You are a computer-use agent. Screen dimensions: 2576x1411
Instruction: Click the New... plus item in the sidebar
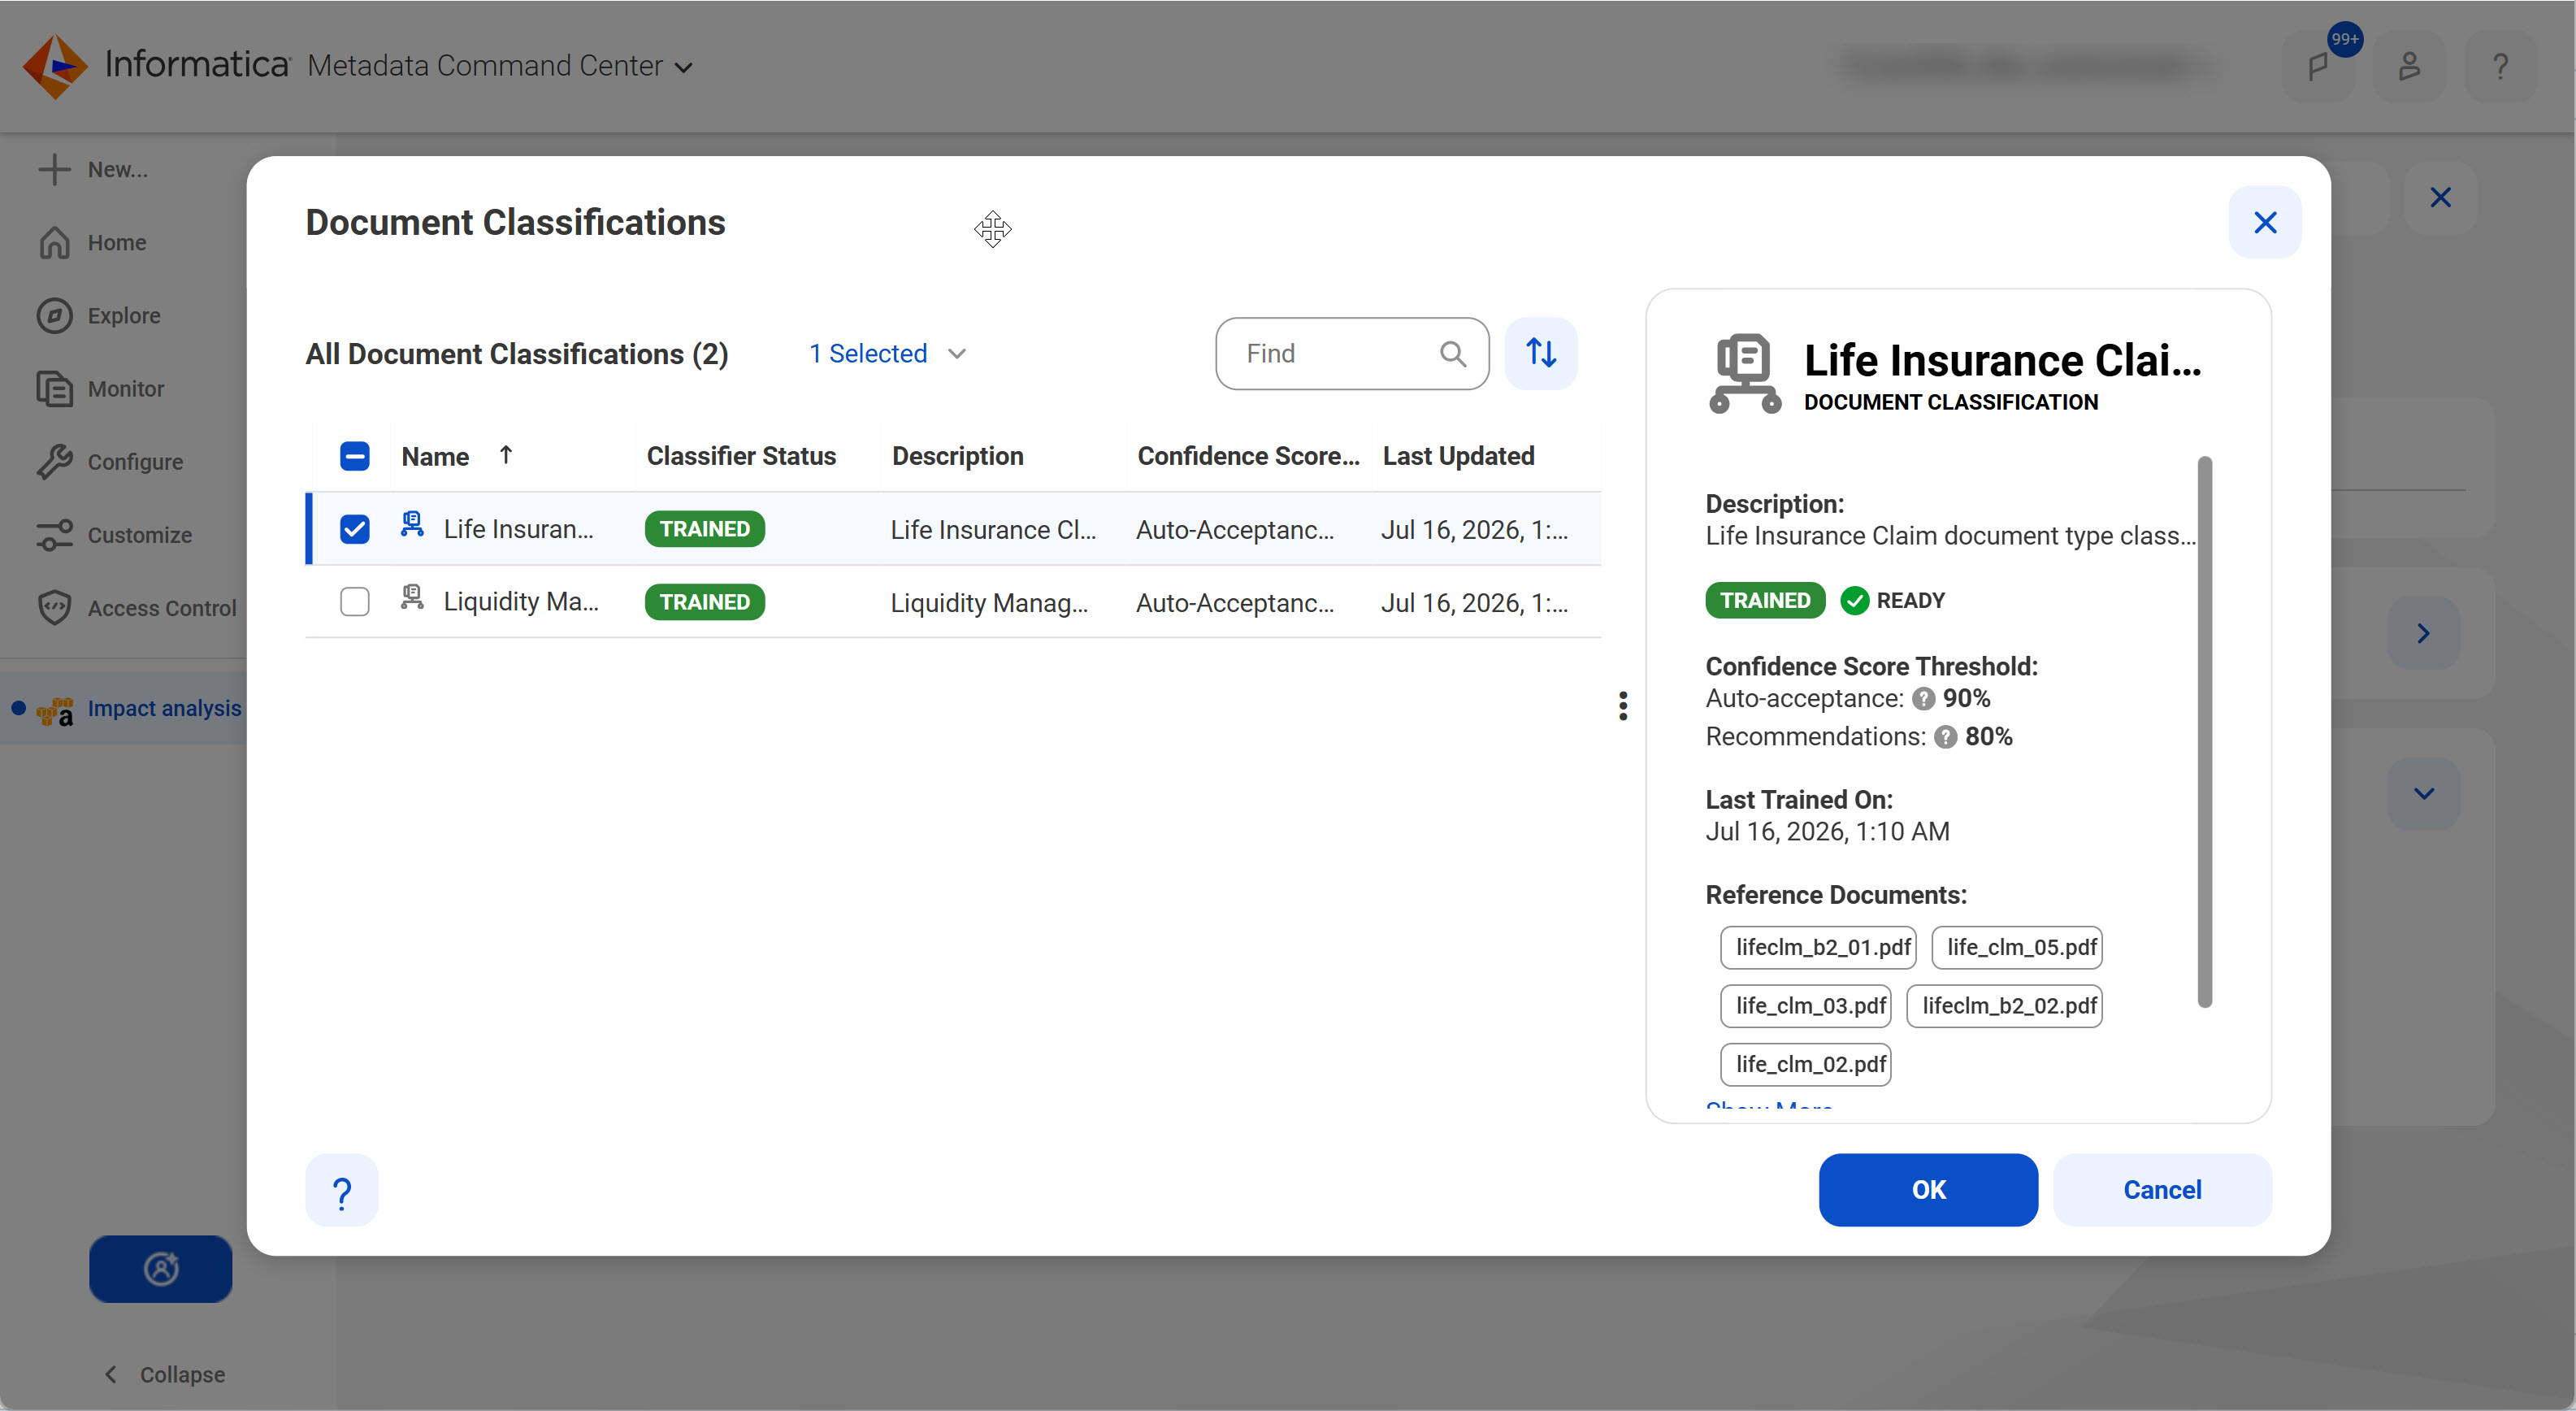click(93, 169)
